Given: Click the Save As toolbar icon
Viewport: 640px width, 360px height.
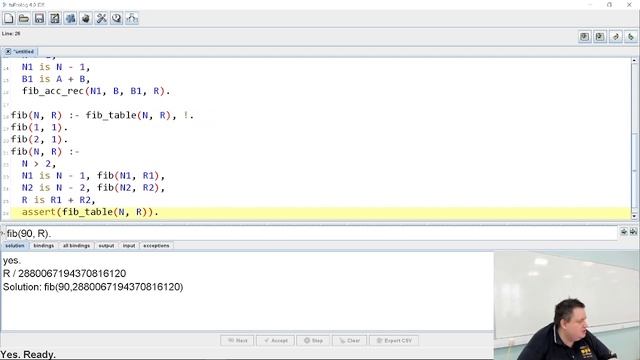Looking at the screenshot, I should tap(55, 18).
